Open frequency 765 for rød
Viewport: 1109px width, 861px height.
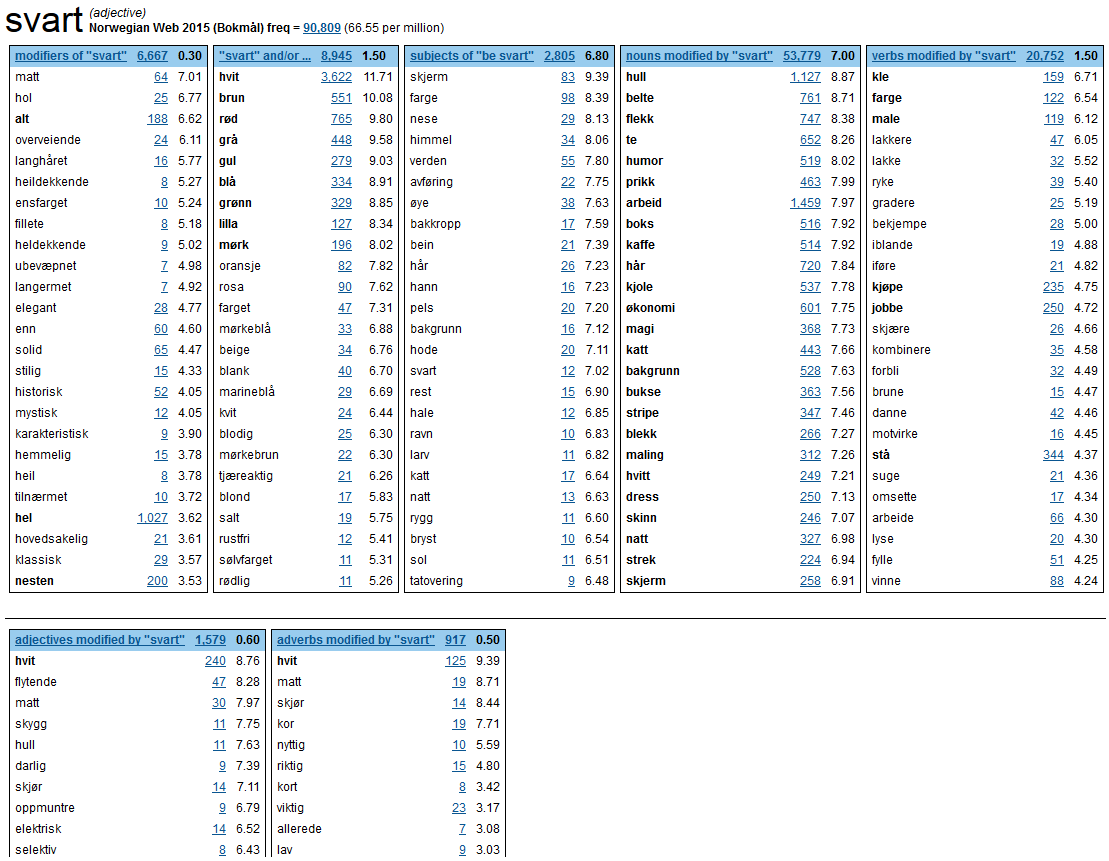[341, 119]
